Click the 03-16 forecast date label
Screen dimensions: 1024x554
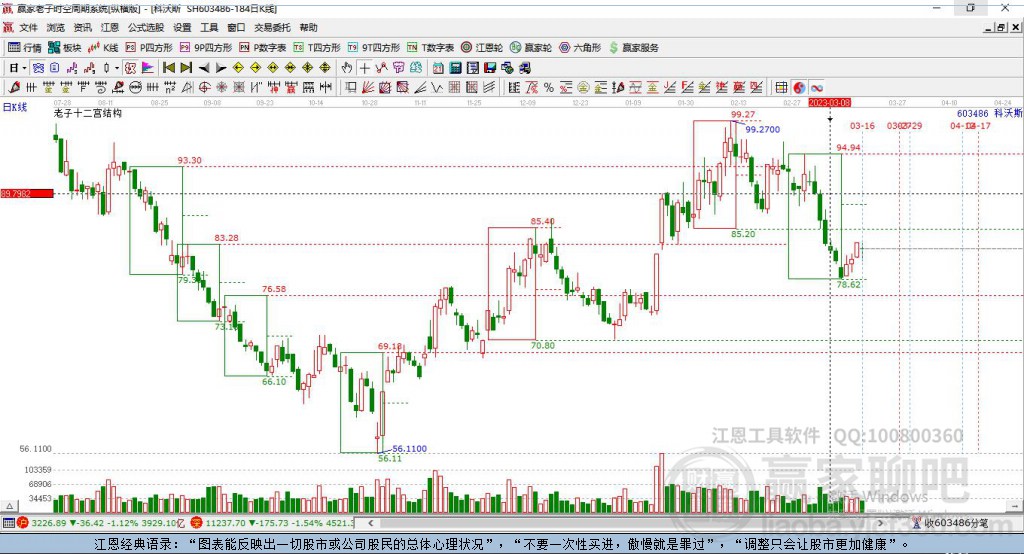click(862, 125)
